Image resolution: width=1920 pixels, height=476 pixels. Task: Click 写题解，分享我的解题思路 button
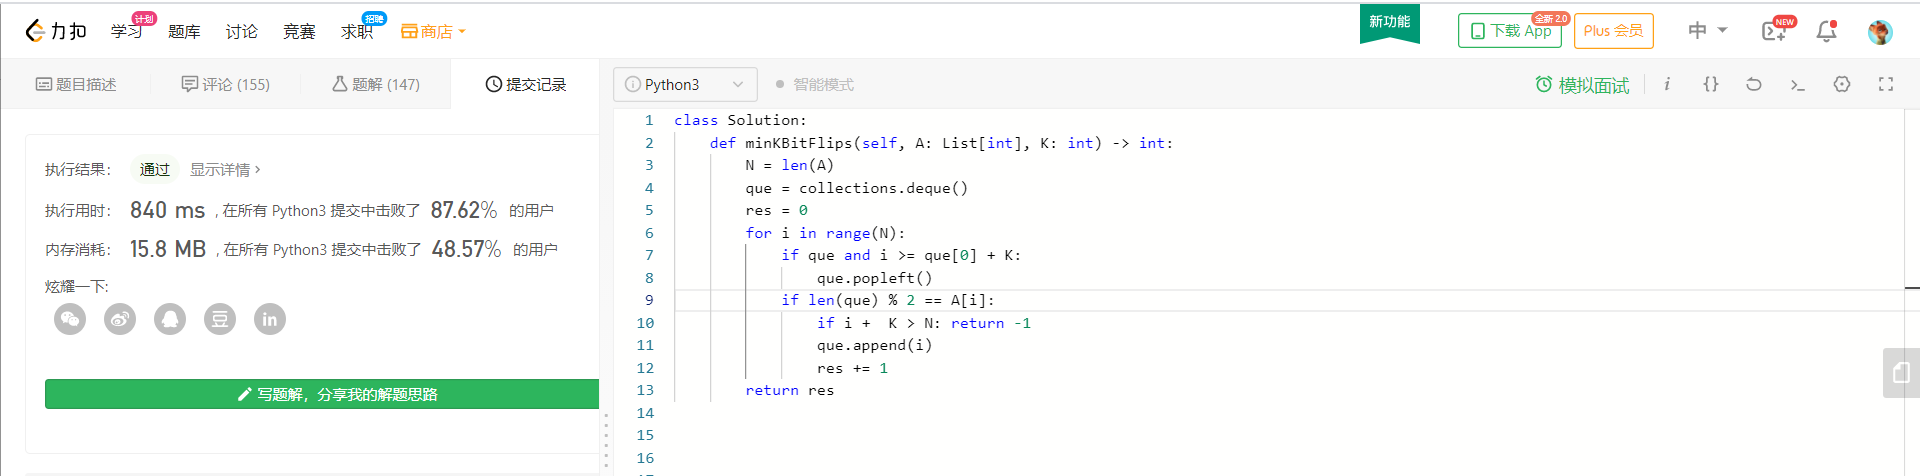click(322, 394)
